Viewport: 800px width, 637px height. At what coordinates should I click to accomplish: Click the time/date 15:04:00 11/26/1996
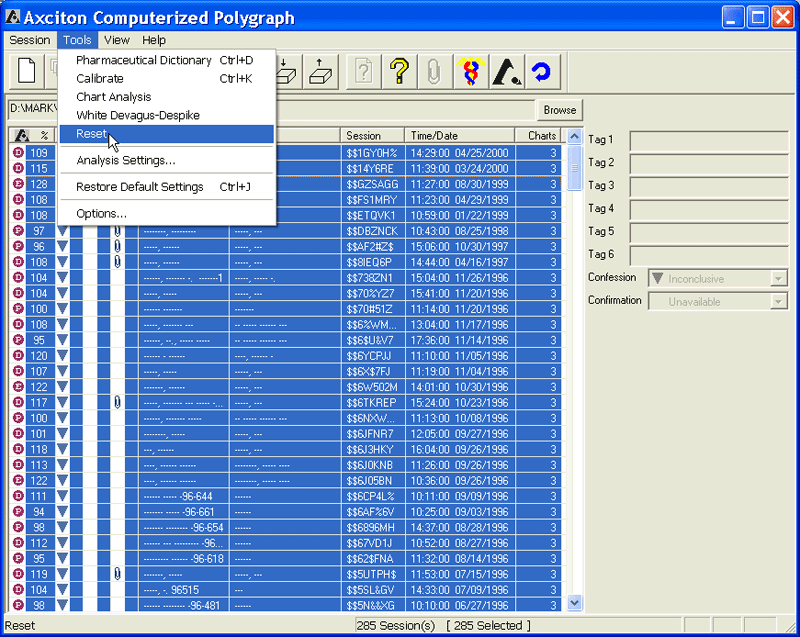(460, 278)
